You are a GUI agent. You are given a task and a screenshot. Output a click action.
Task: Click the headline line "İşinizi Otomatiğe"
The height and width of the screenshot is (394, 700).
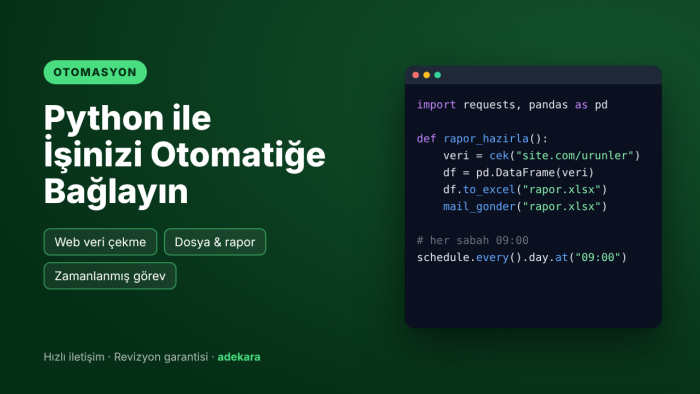pos(184,154)
